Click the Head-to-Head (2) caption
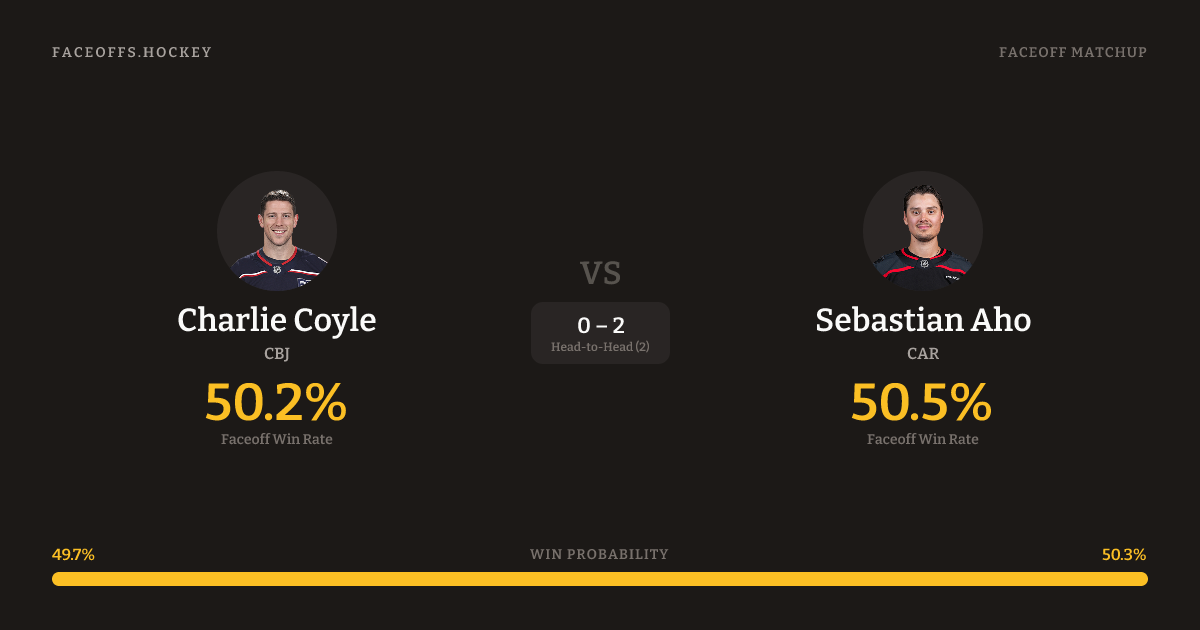 click(x=600, y=347)
